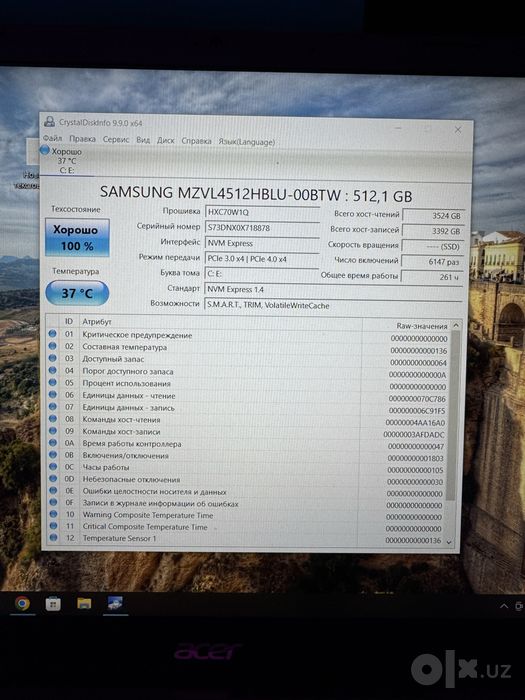Click the Буква тома field C: E:
This screenshot has width=525, height=700.
point(262,274)
